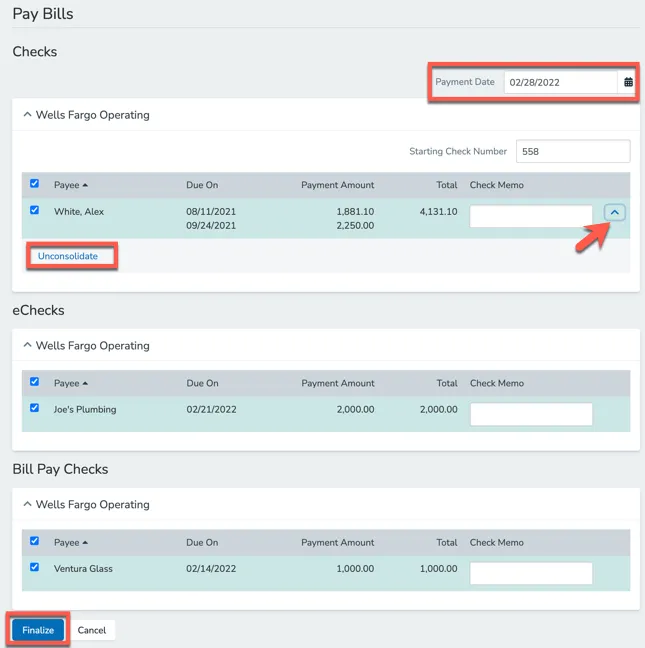Edit Check Memo for Ventura Glass
Screen dimensions: 645x648
531,573
